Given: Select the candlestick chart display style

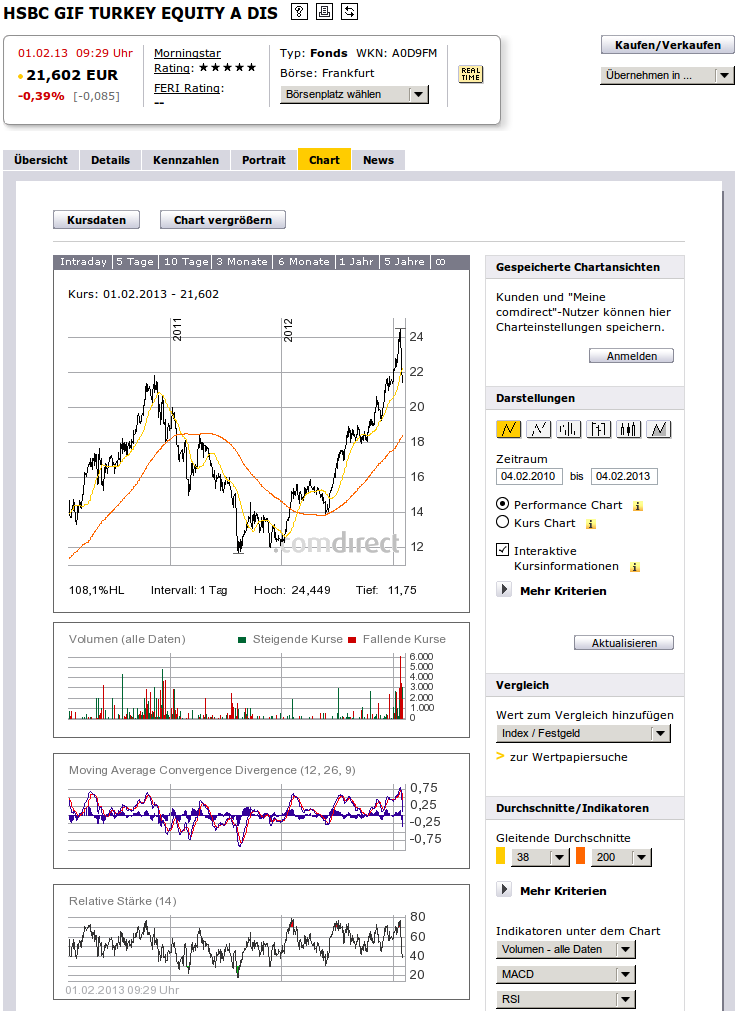Looking at the screenshot, I should point(629,429).
